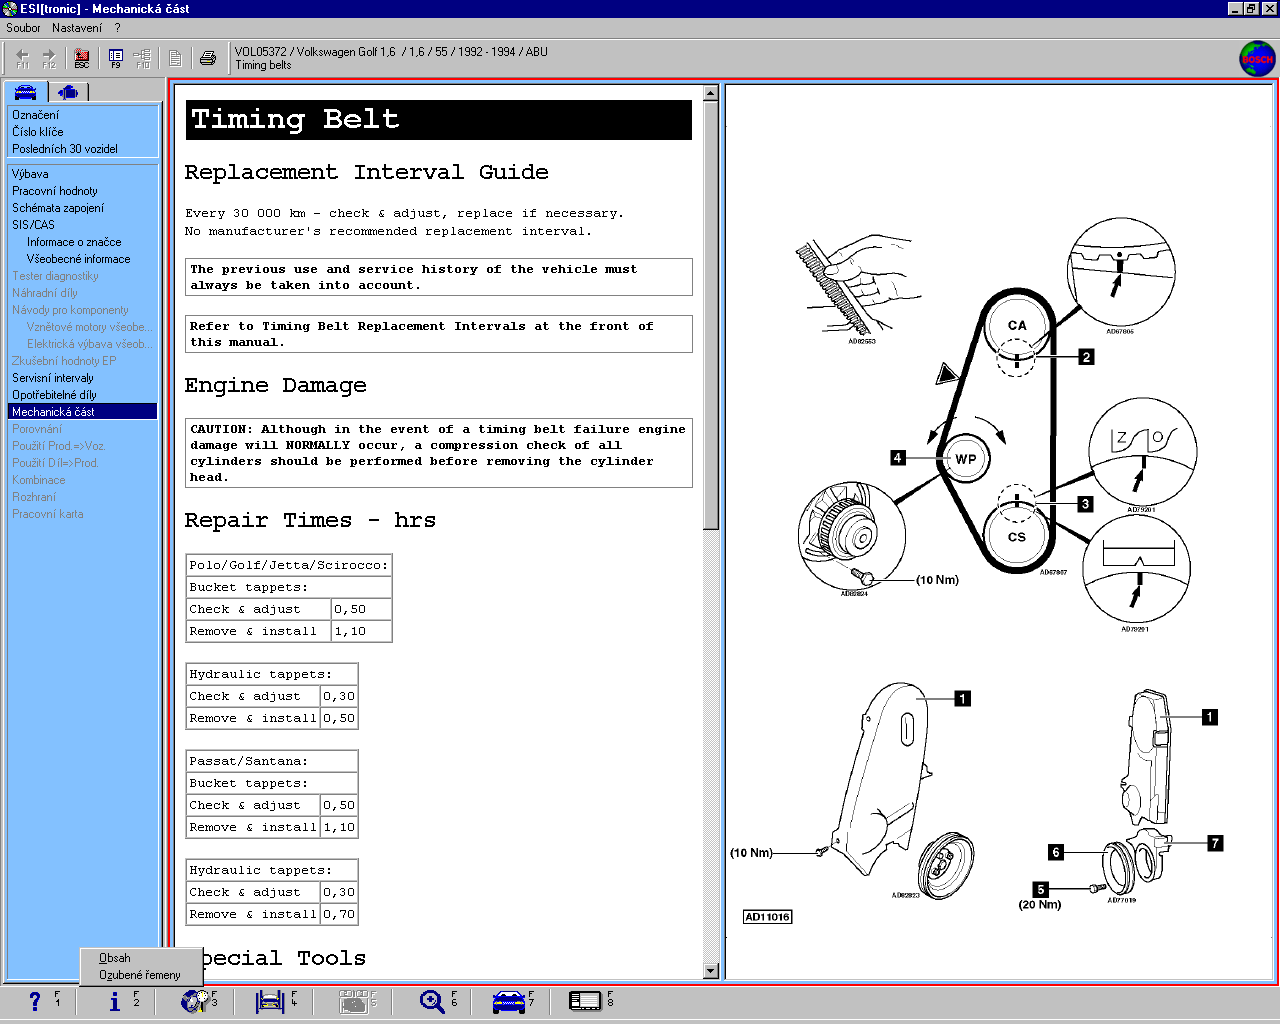The width and height of the screenshot is (1280, 1024).
Task: Open Opotřebitelné díly in sidebar
Action: pos(54,395)
